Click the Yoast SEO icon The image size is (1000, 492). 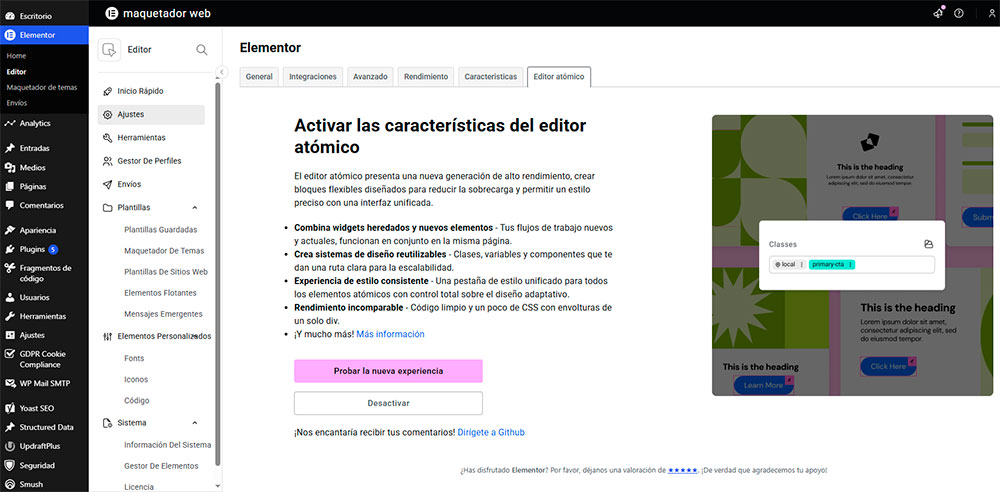click(10, 408)
